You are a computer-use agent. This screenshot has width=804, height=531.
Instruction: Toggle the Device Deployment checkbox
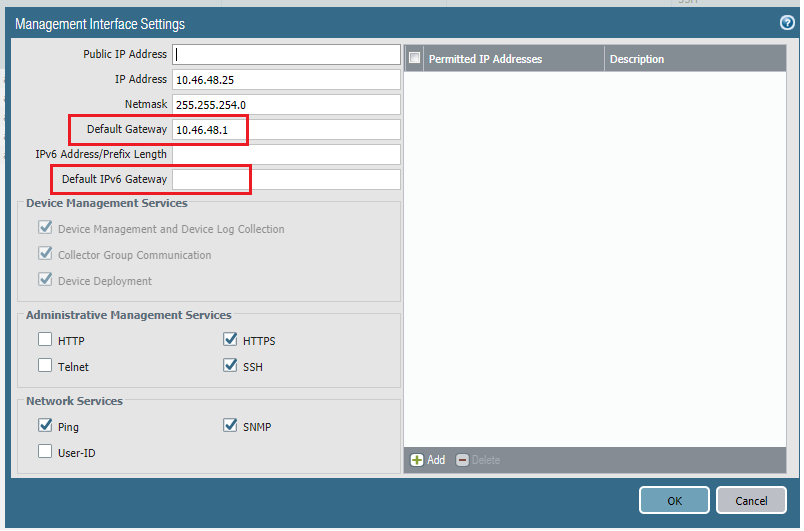pos(45,280)
